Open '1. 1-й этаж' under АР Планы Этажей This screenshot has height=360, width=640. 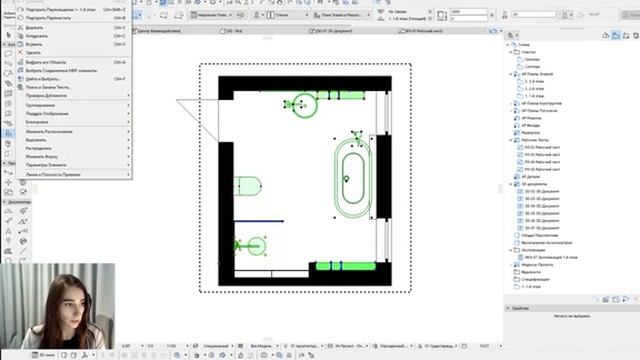534,96
